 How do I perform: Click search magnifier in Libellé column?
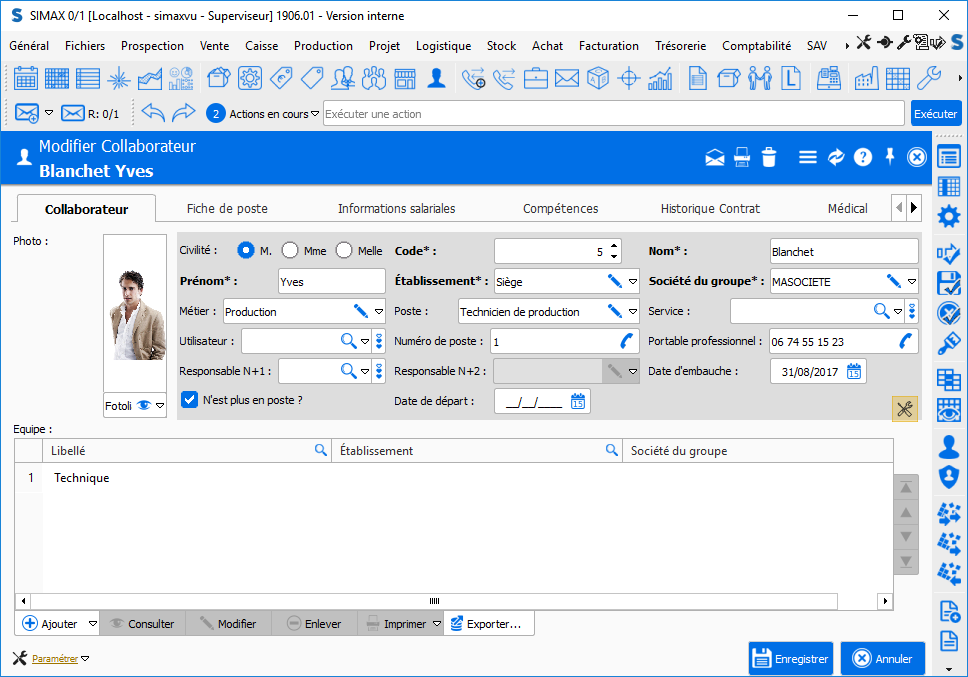point(321,451)
